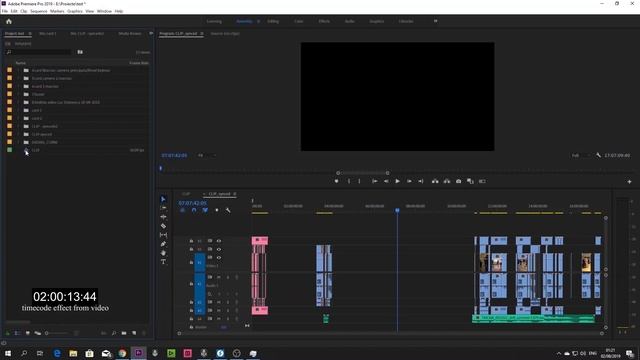
Task: Open the Comparison View button
Action: (x=470, y=181)
